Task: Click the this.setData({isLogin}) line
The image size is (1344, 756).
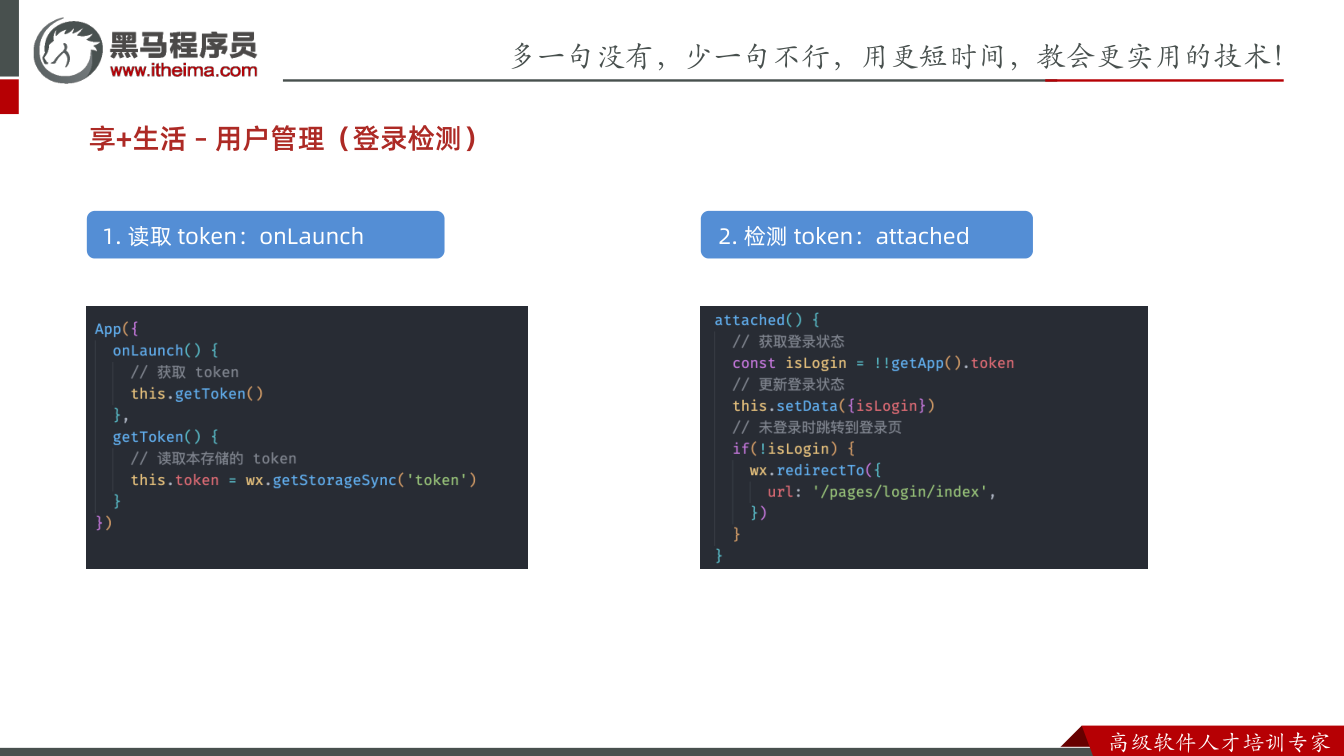Action: point(833,406)
